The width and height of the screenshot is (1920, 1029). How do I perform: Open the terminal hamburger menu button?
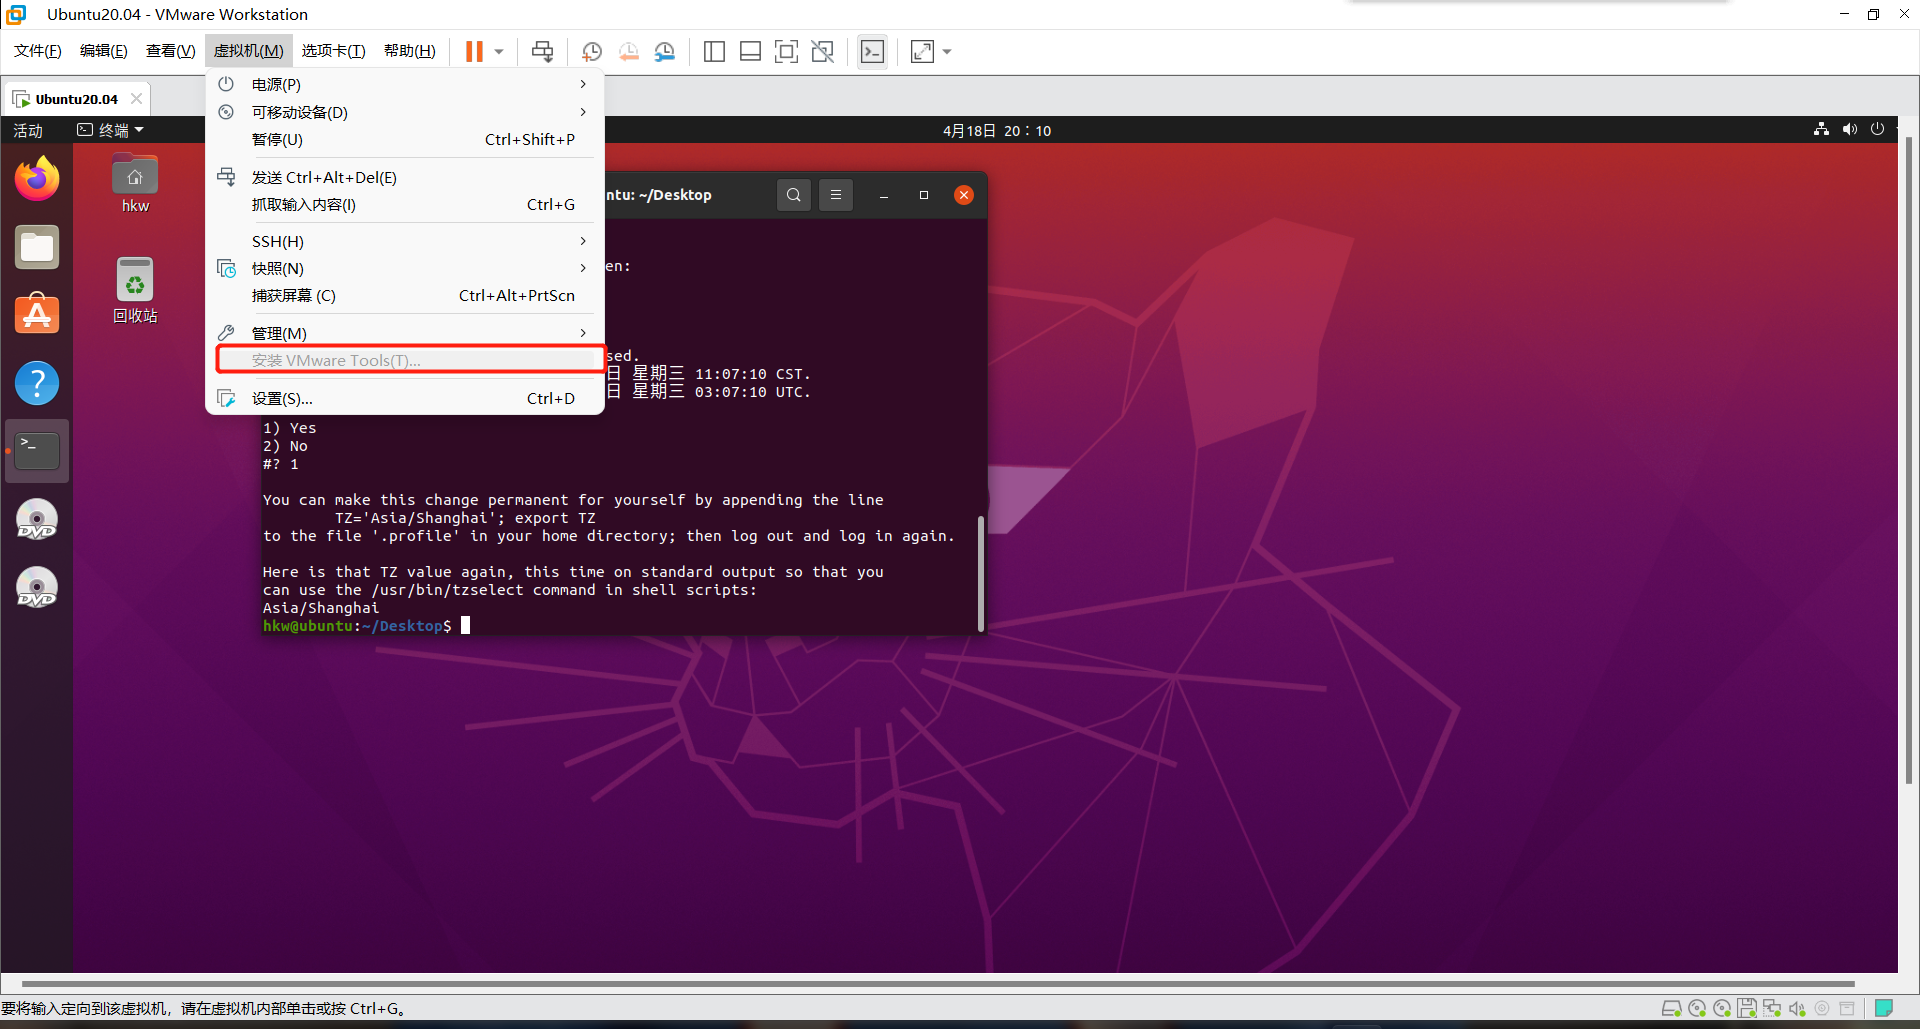click(x=836, y=195)
